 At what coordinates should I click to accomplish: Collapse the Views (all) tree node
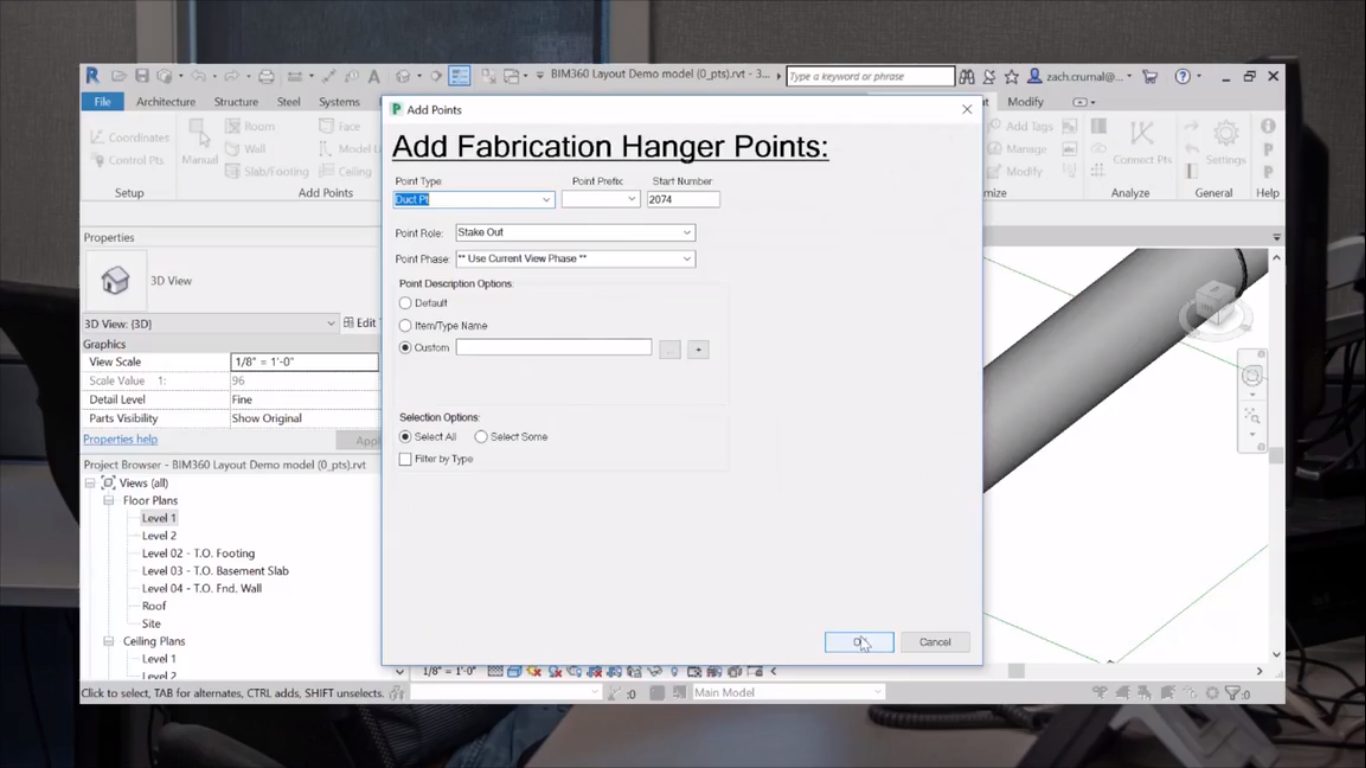tap(89, 483)
